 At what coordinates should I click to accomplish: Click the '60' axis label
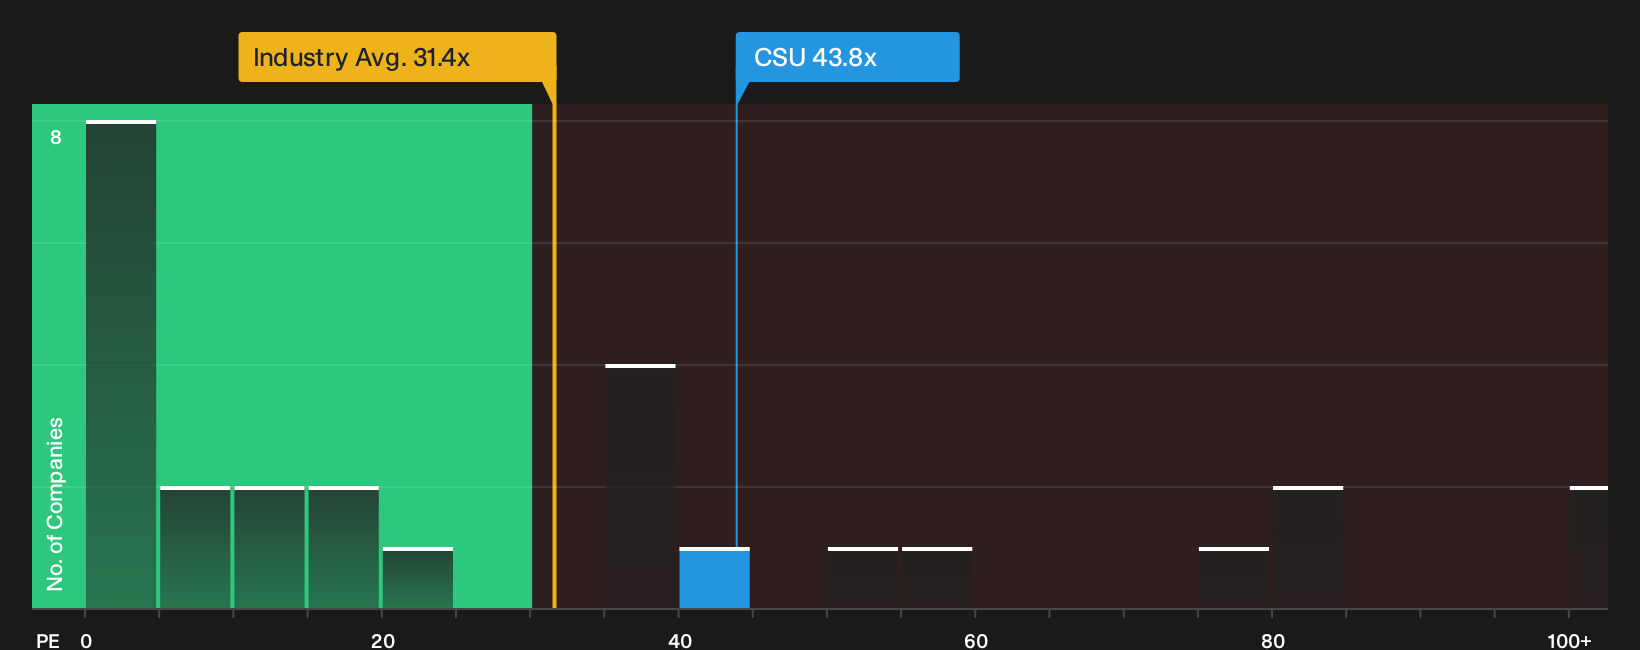pyautogui.click(x=976, y=640)
